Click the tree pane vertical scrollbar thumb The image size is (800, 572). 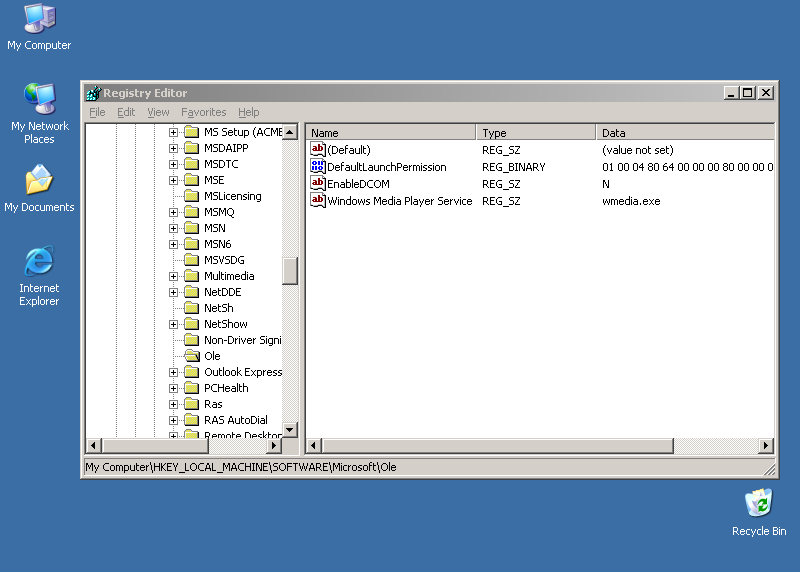290,271
